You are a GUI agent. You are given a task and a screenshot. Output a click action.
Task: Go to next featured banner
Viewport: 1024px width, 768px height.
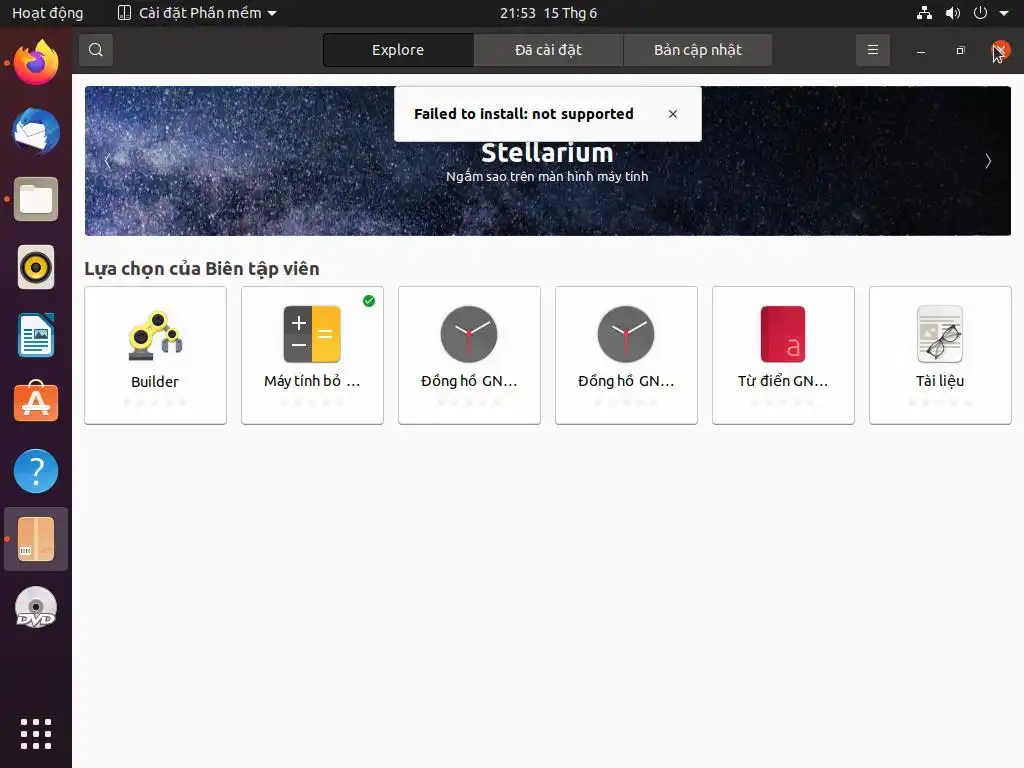[988, 161]
